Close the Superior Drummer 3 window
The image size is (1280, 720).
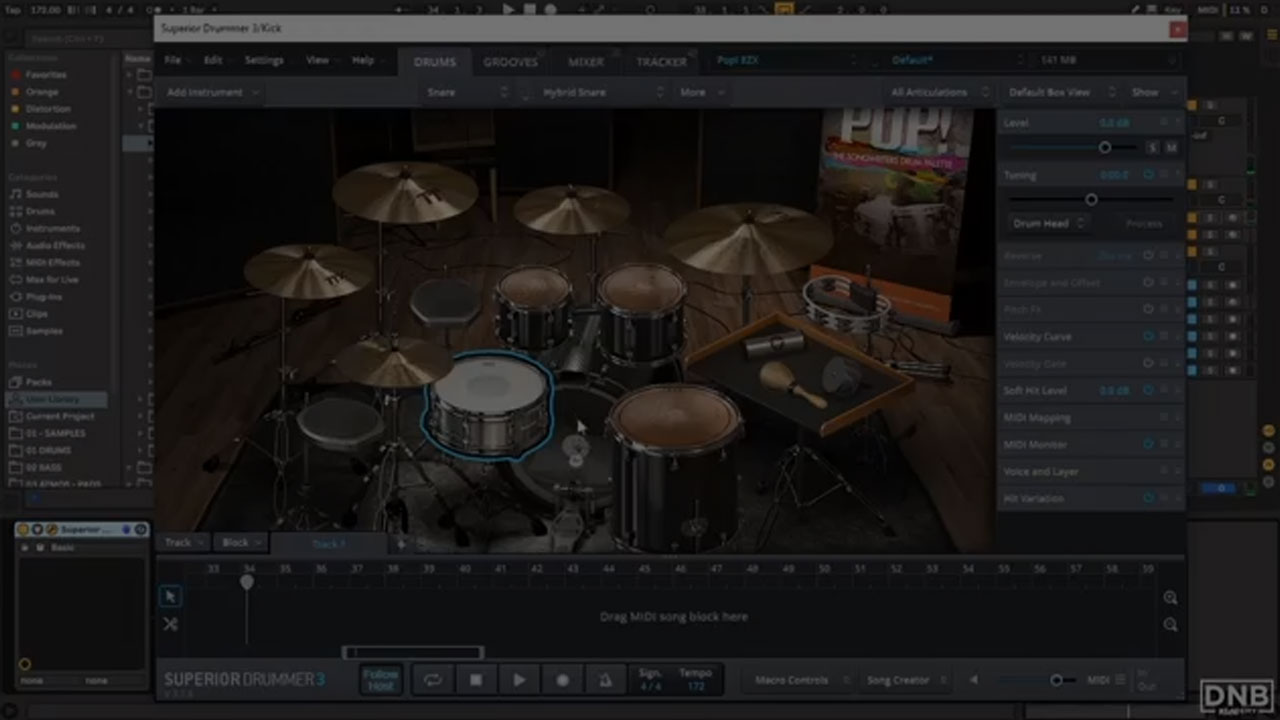tap(1176, 29)
